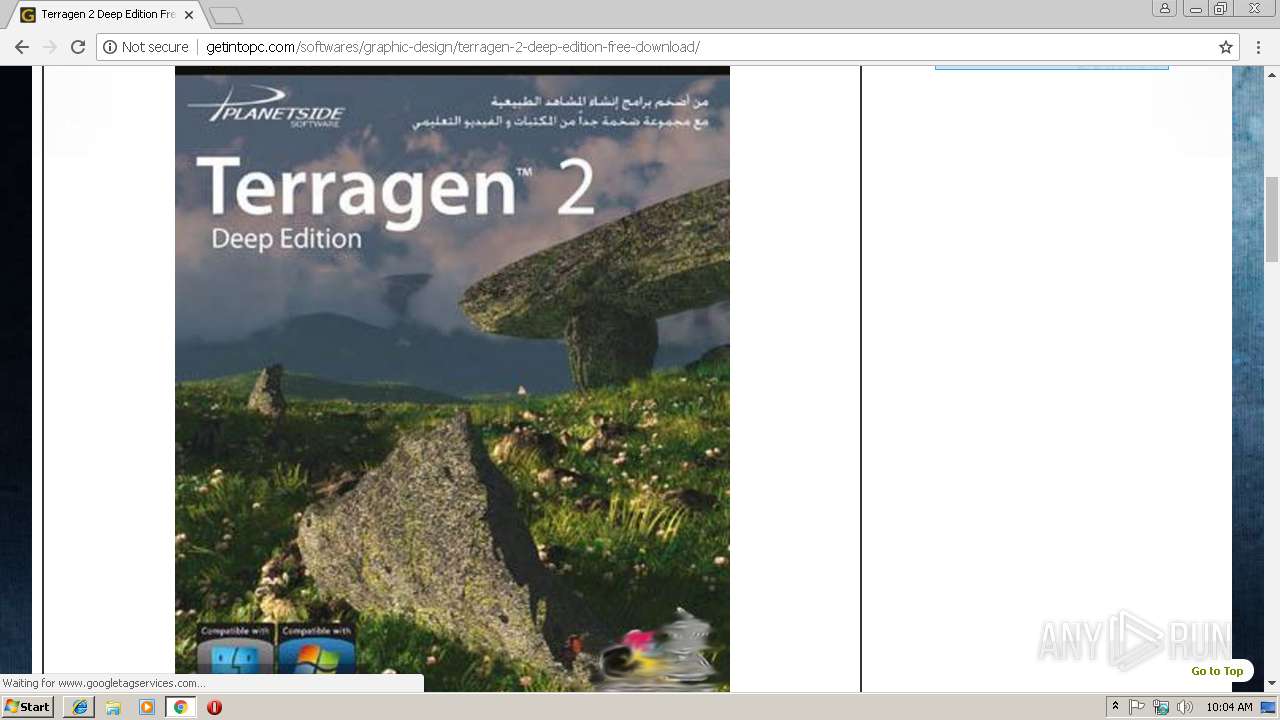Click the page scrollbar up arrow
Screen dimensions: 1280x720
[x=1272, y=74]
